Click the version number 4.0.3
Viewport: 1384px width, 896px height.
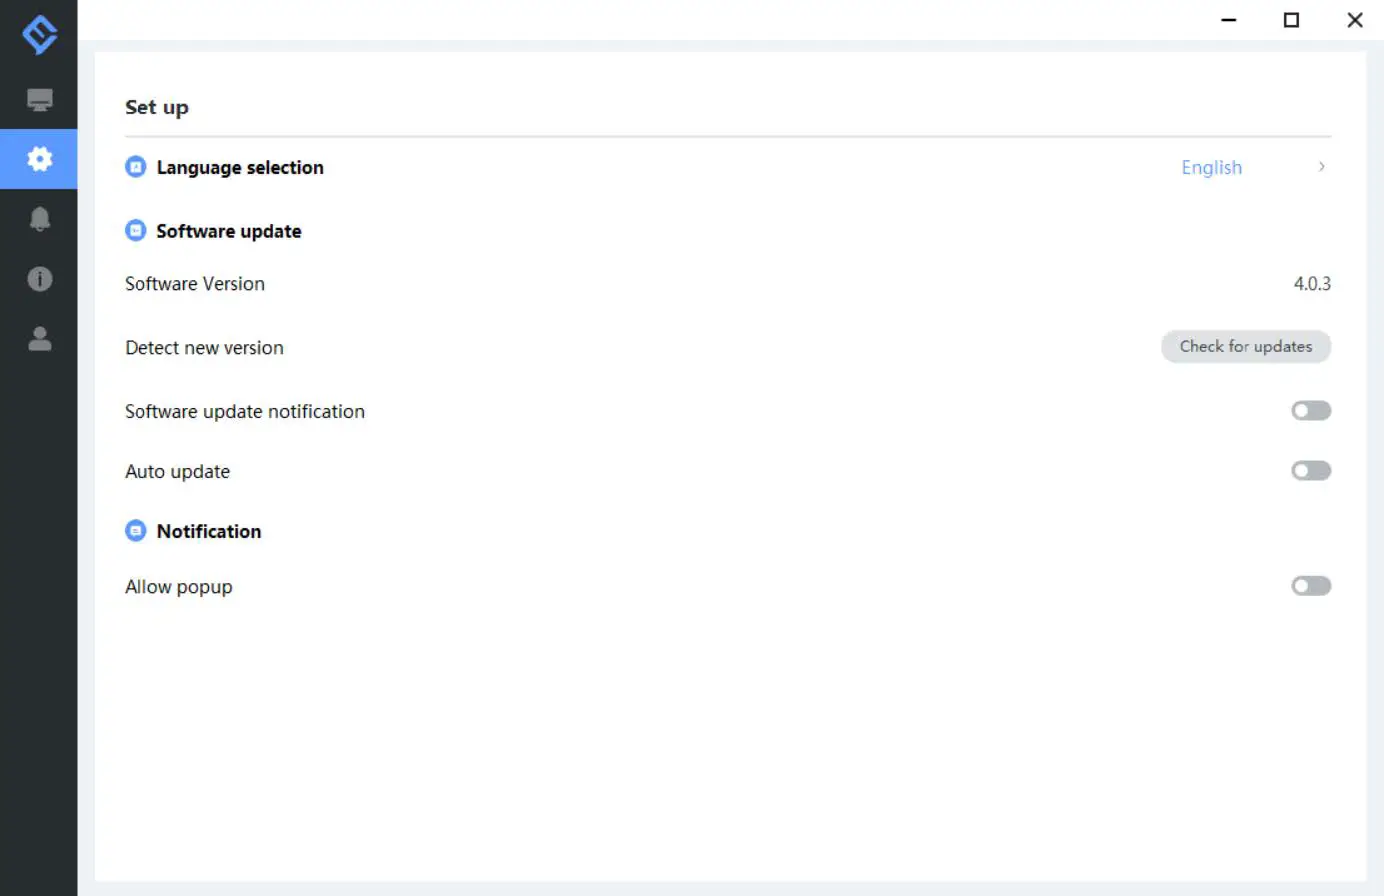[1312, 284]
